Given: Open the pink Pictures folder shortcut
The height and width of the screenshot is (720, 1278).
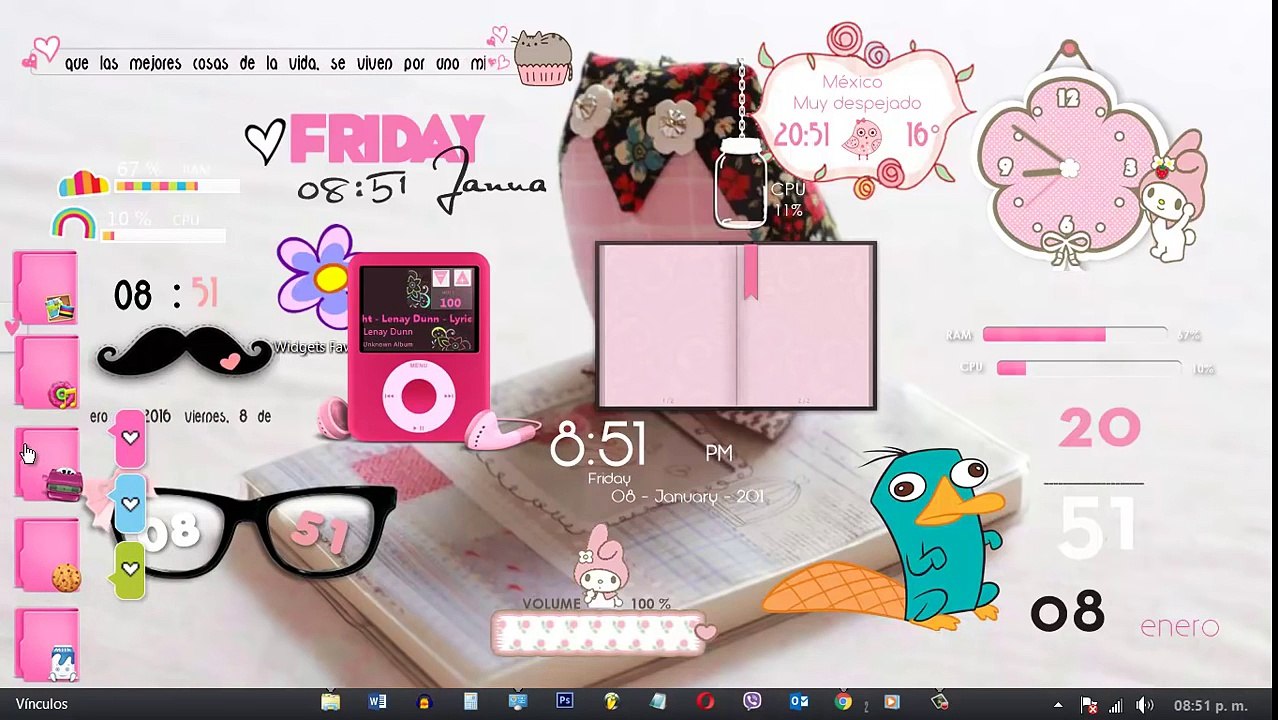Looking at the screenshot, I should tap(46, 288).
